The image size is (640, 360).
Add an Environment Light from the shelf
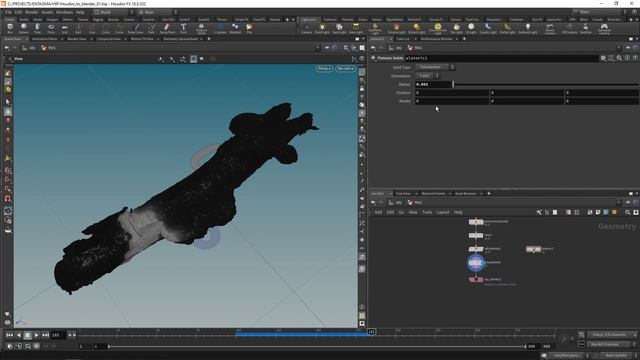coord(438,29)
